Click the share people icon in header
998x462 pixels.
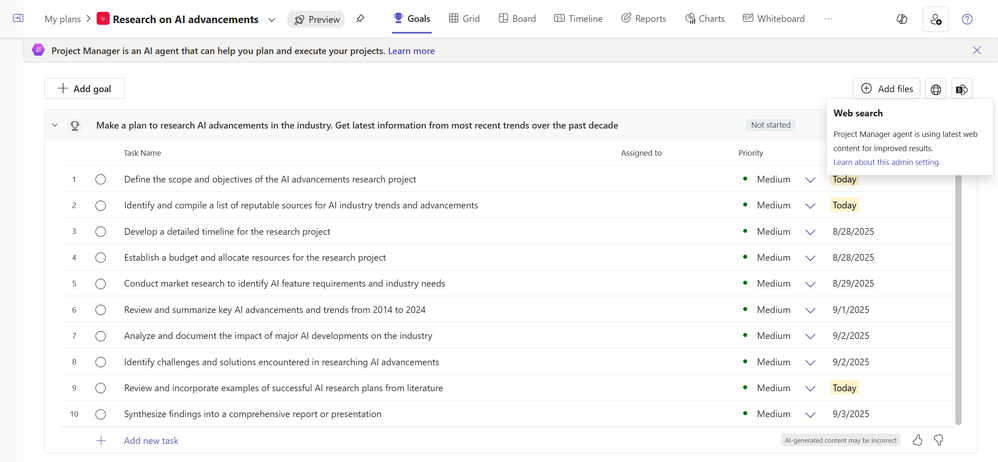pos(935,19)
